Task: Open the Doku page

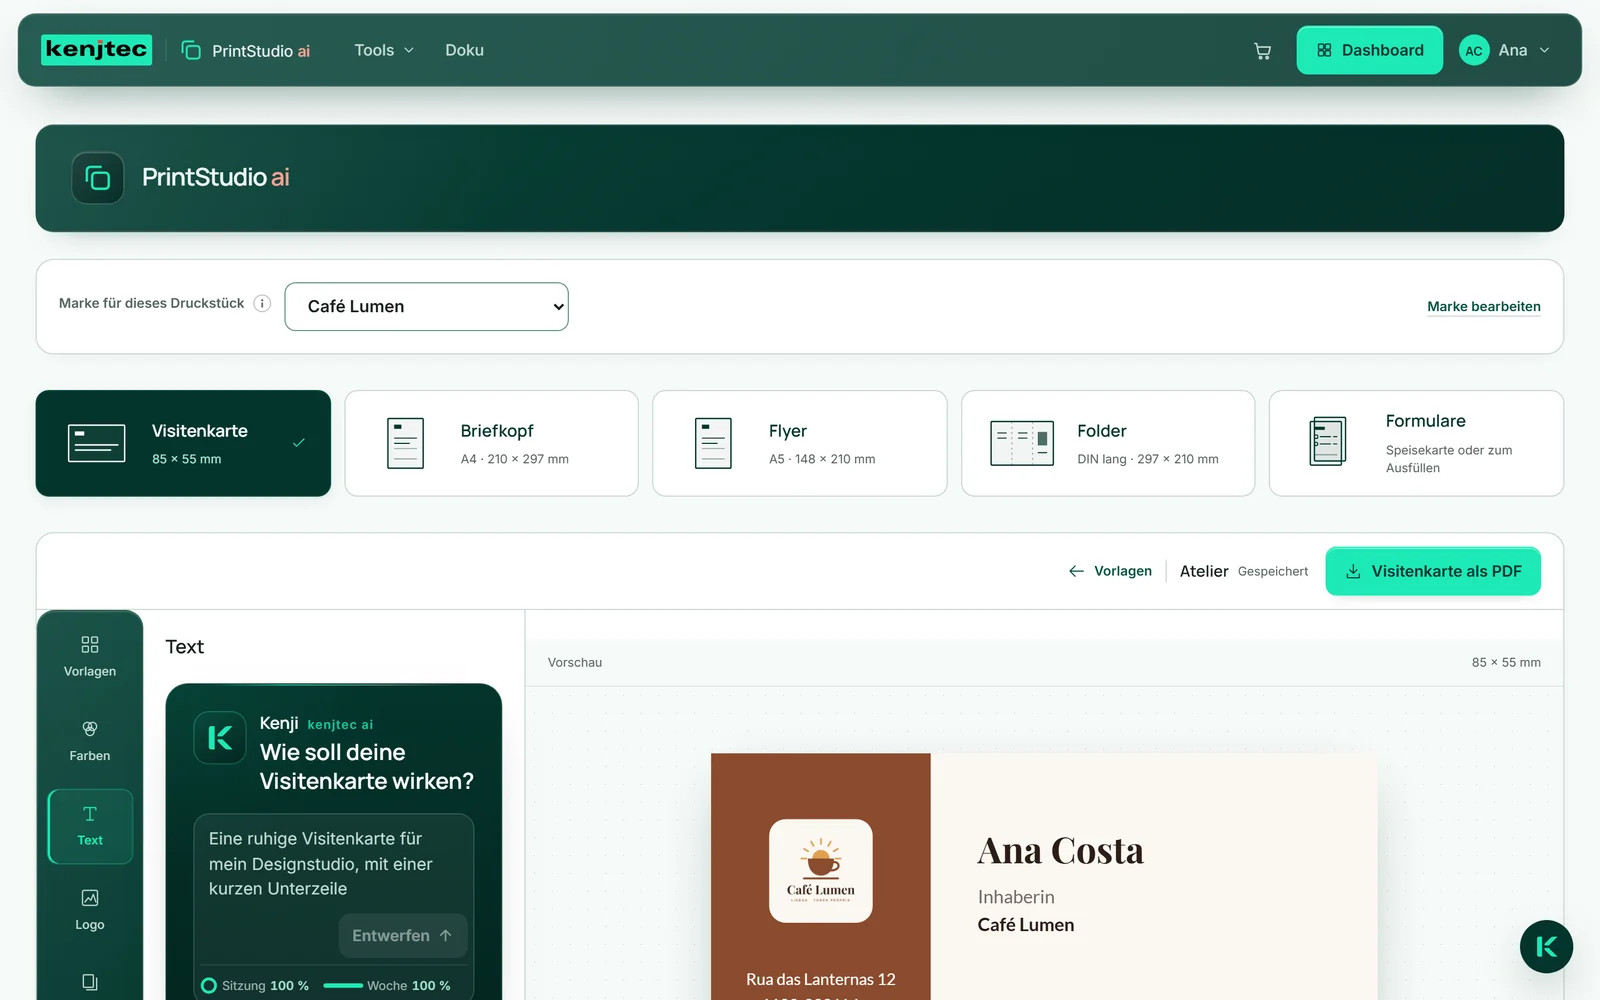Action: tap(464, 50)
